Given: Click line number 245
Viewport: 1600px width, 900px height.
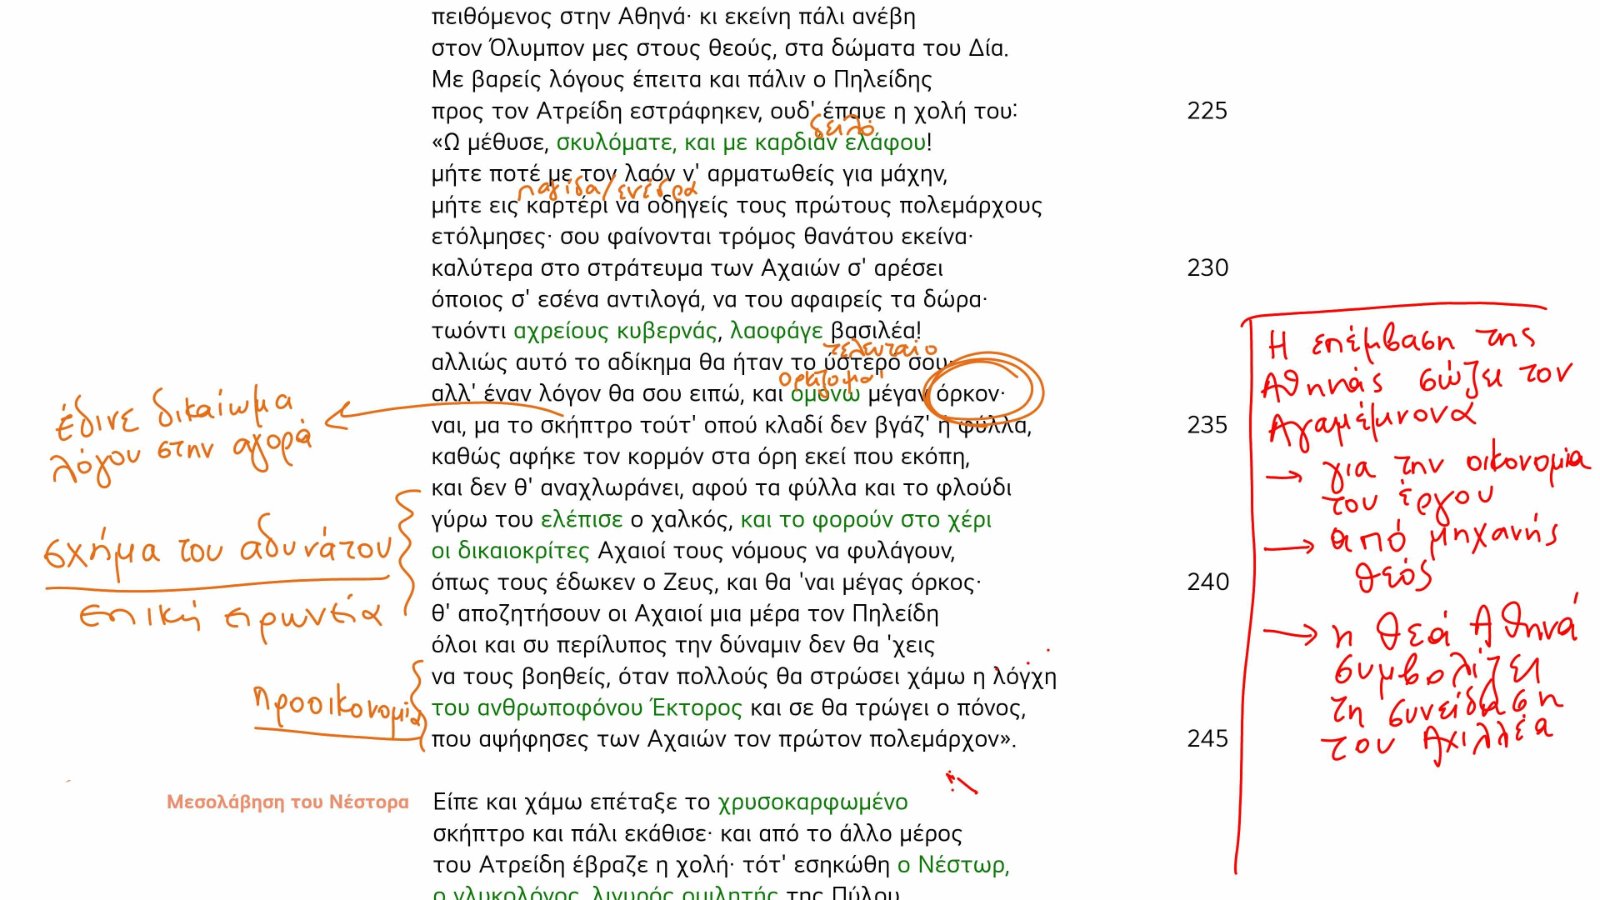Looking at the screenshot, I should click(1207, 739).
